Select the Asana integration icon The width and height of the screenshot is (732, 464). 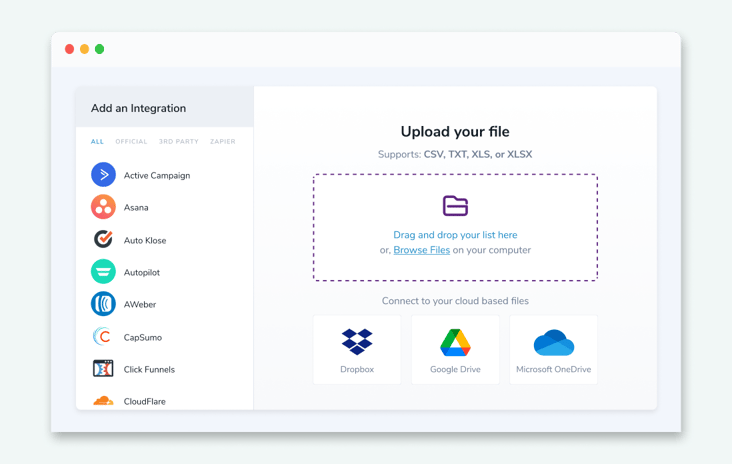click(x=103, y=207)
